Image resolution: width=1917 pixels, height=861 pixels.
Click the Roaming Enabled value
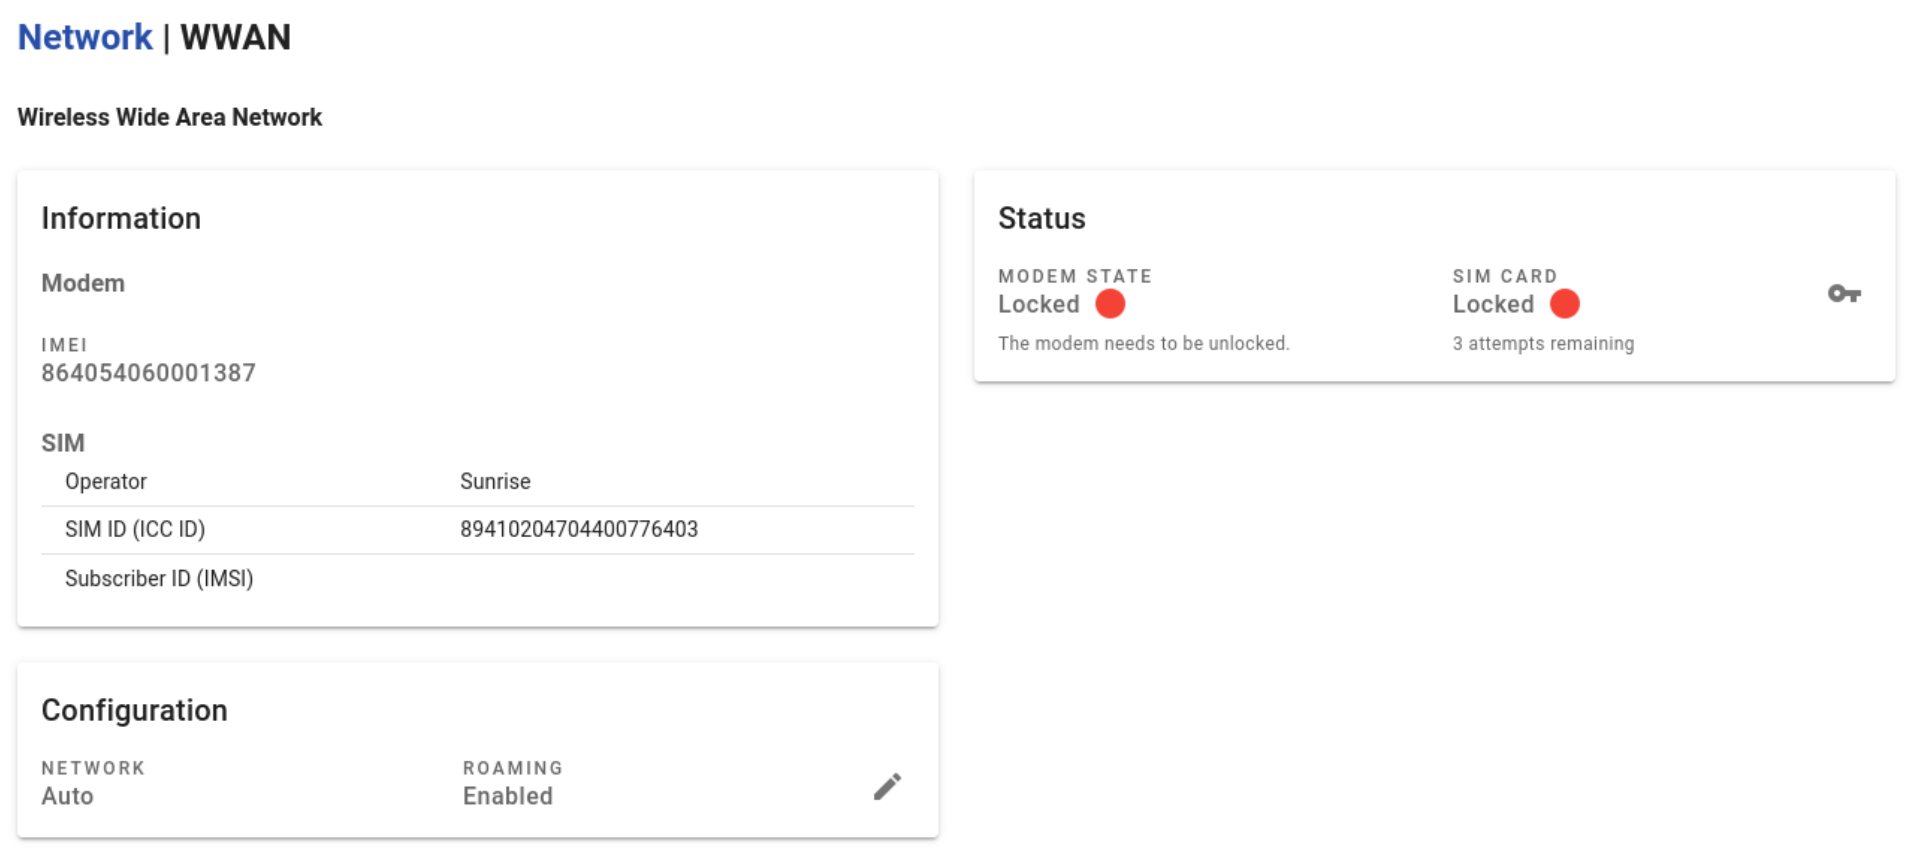coord(507,796)
